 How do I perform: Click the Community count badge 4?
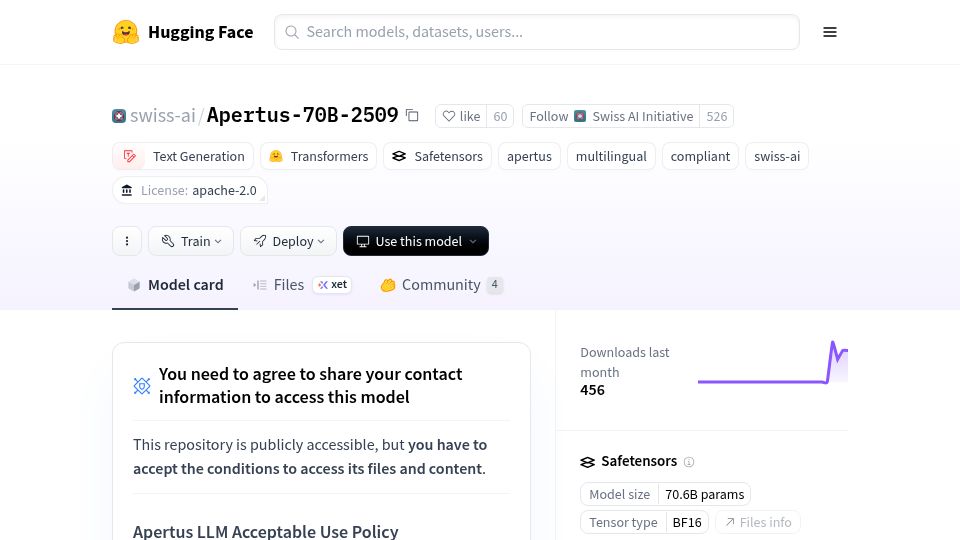click(495, 285)
